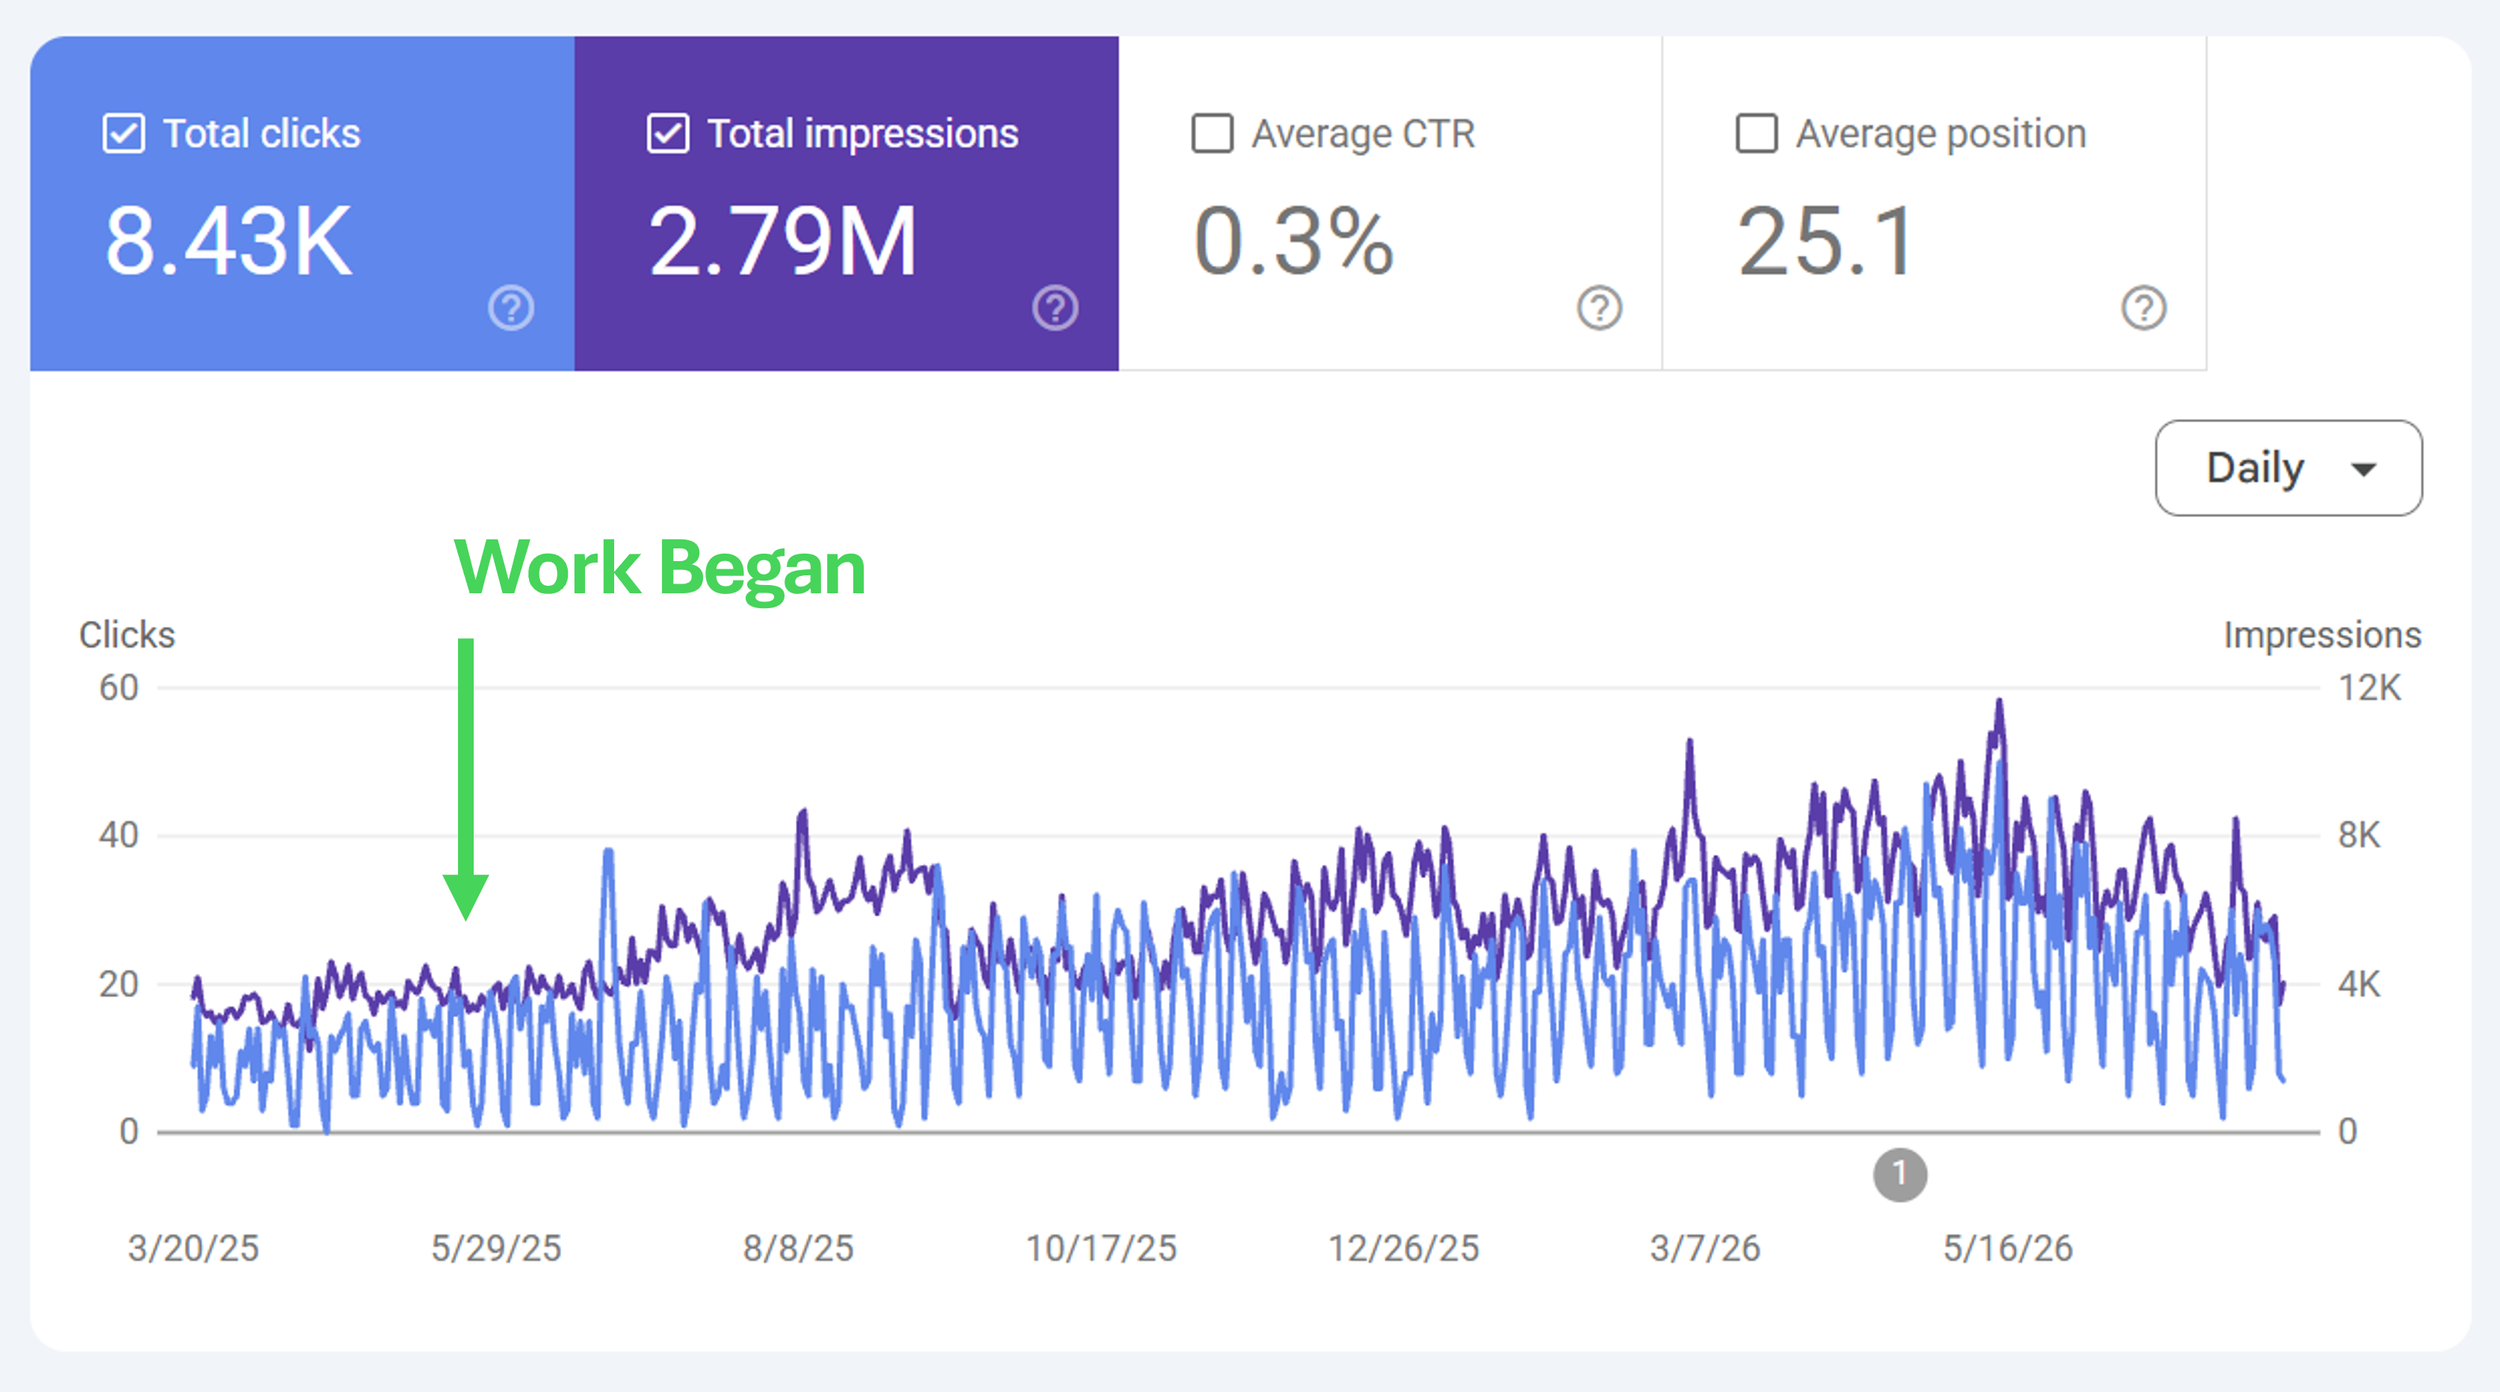Click the 60 clicks axis label
The width and height of the screenshot is (2500, 1392).
(x=118, y=688)
